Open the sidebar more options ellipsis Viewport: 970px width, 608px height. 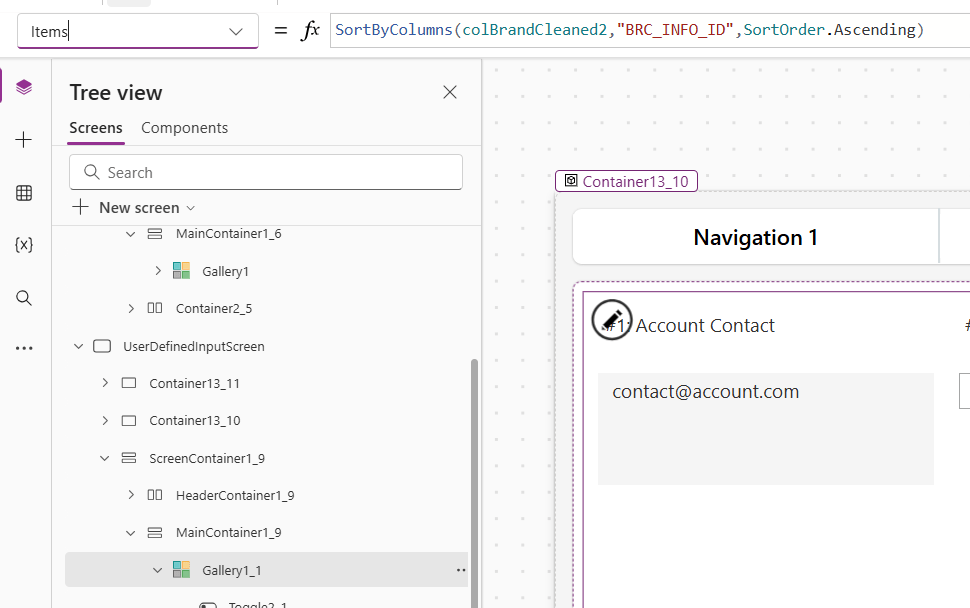[x=24, y=349]
